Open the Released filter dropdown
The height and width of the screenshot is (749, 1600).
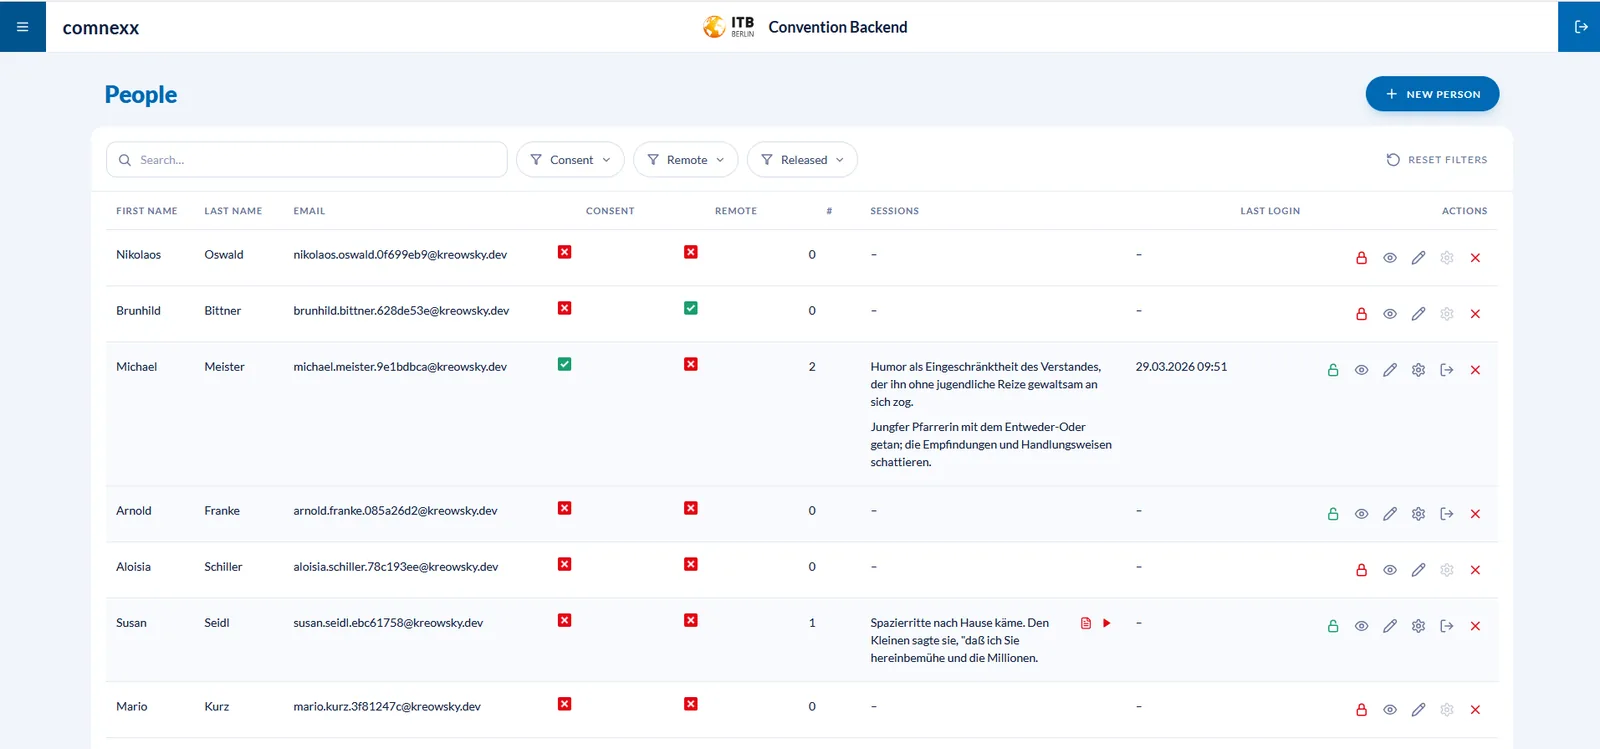point(802,160)
